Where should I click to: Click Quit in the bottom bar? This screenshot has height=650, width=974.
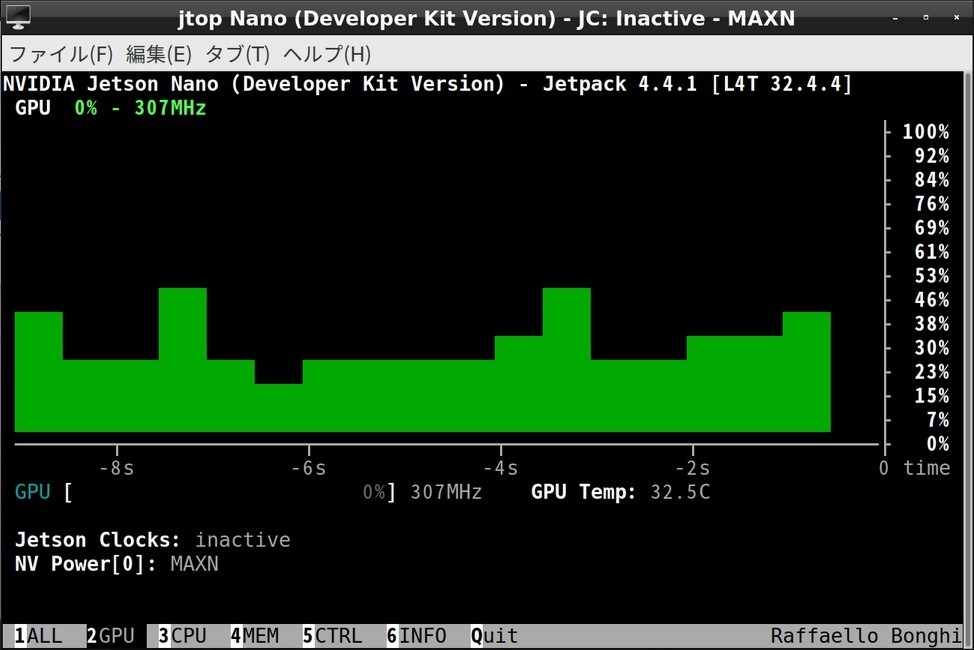pyautogui.click(x=494, y=636)
